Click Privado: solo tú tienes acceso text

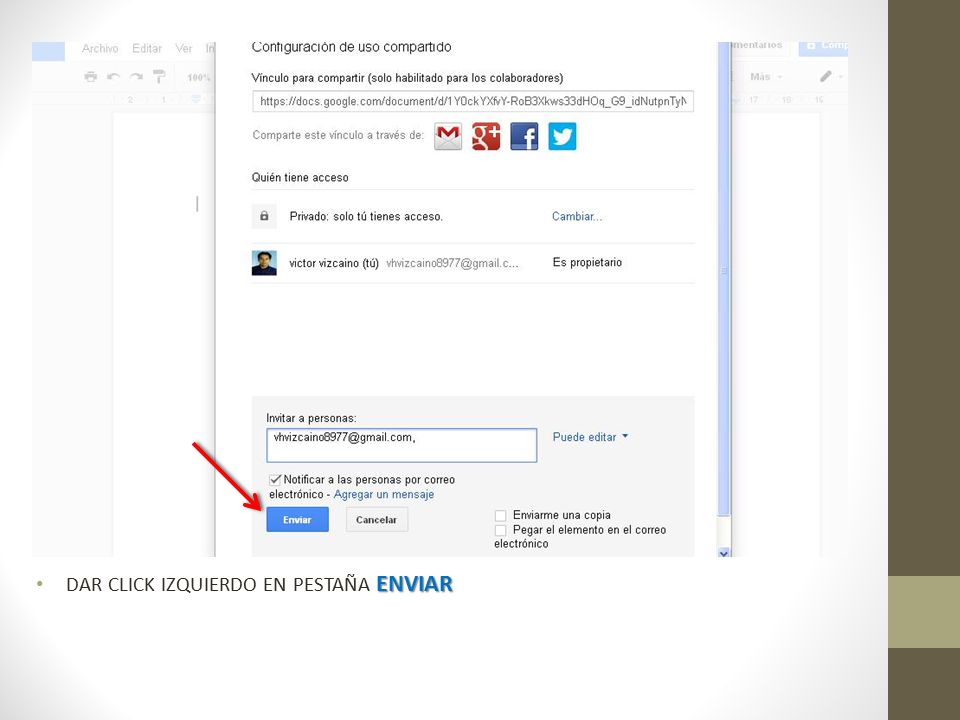tap(366, 216)
